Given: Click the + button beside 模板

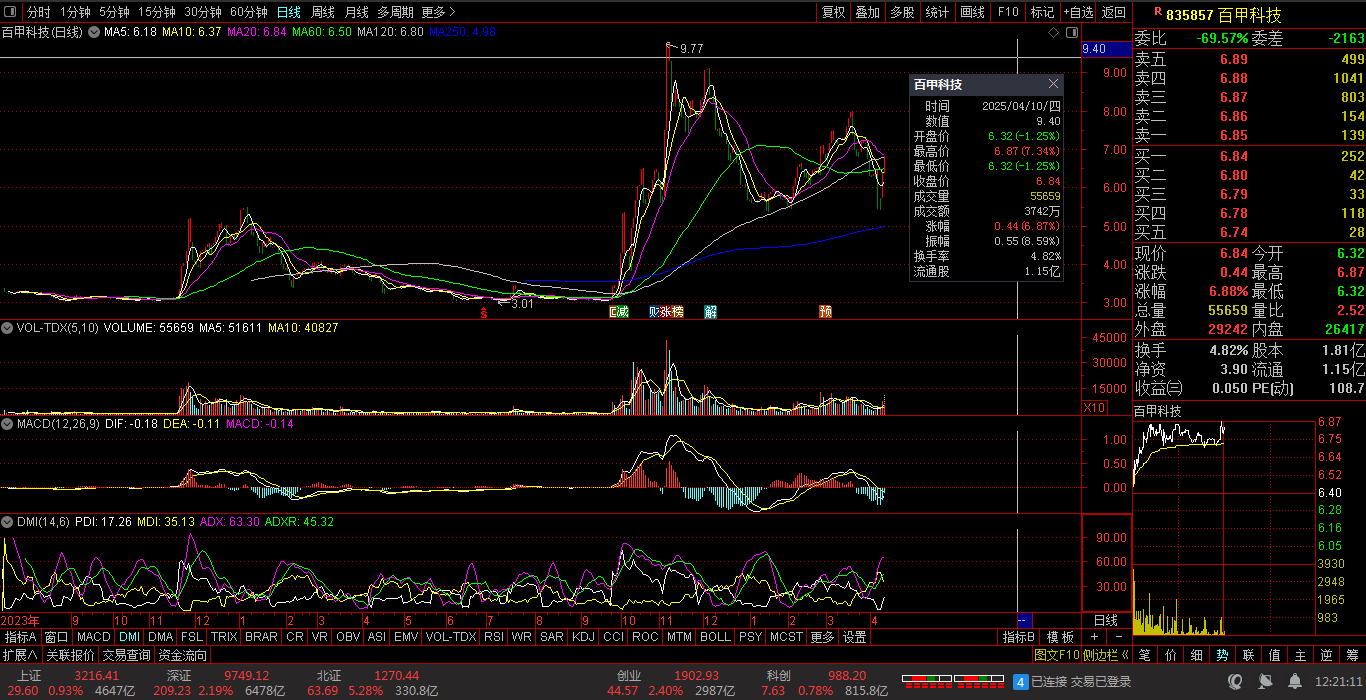Looking at the screenshot, I should [x=1094, y=637].
